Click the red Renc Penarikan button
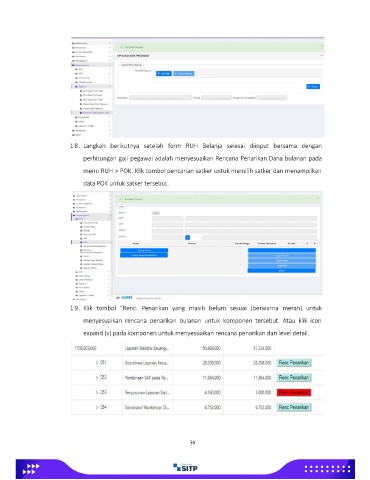This screenshot has width=370, height=480. [294, 392]
